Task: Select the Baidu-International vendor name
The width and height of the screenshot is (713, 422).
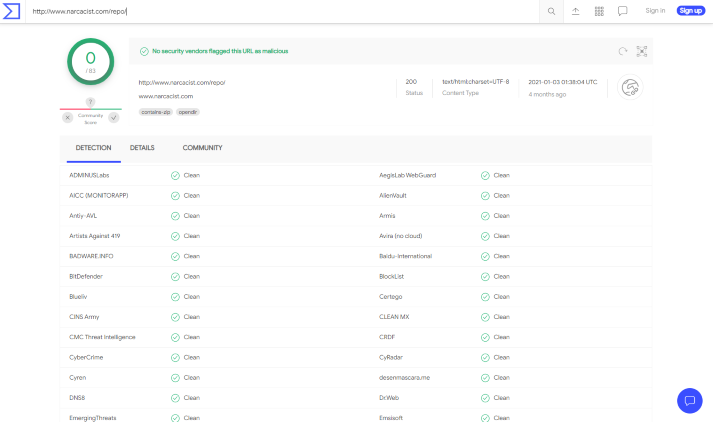Action: point(406,256)
